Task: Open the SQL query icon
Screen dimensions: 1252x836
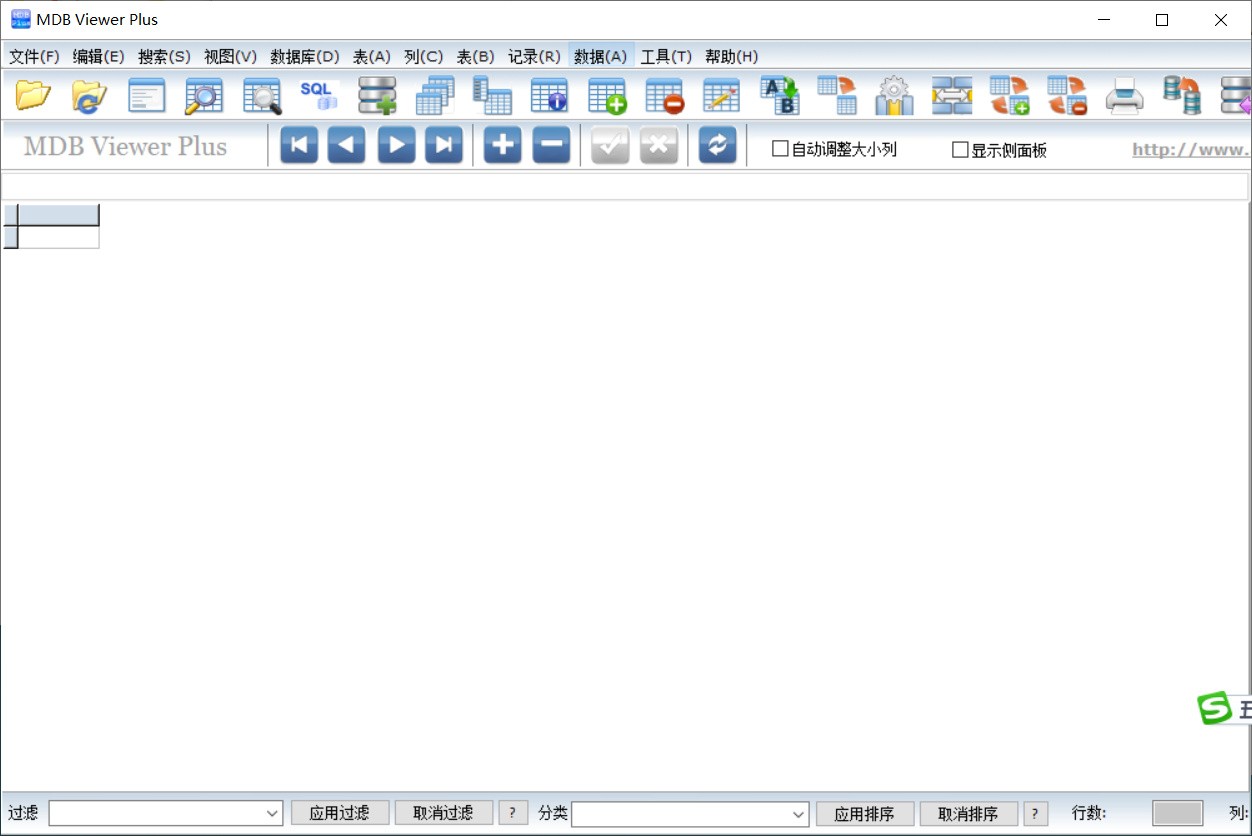Action: click(319, 96)
